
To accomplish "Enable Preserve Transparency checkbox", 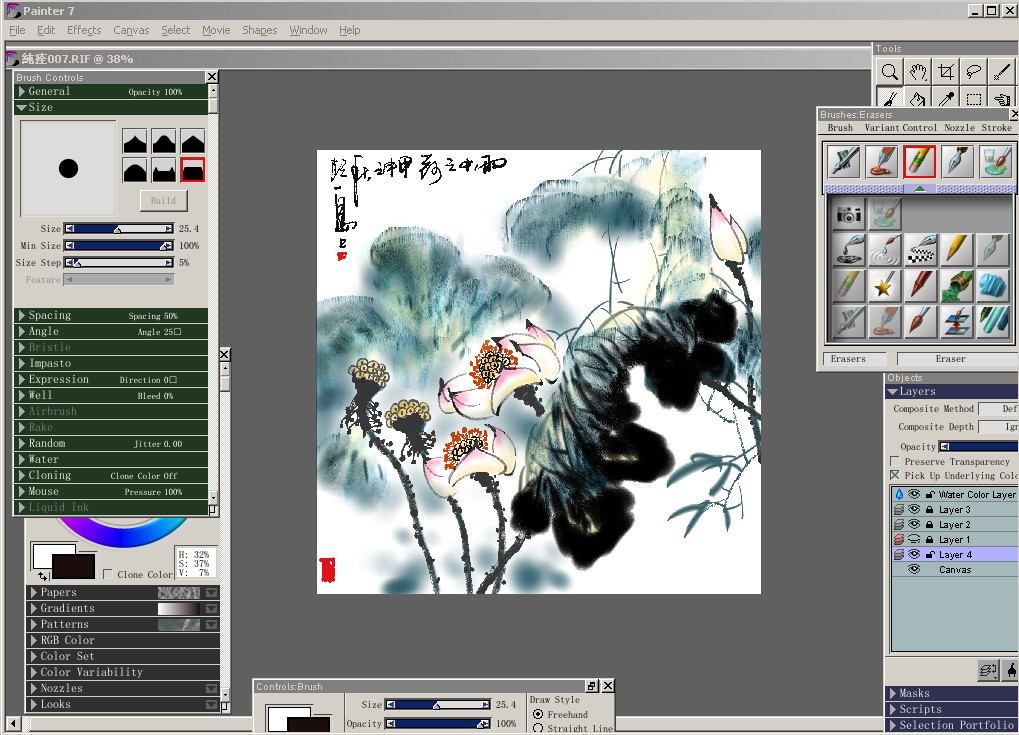I will (x=895, y=461).
